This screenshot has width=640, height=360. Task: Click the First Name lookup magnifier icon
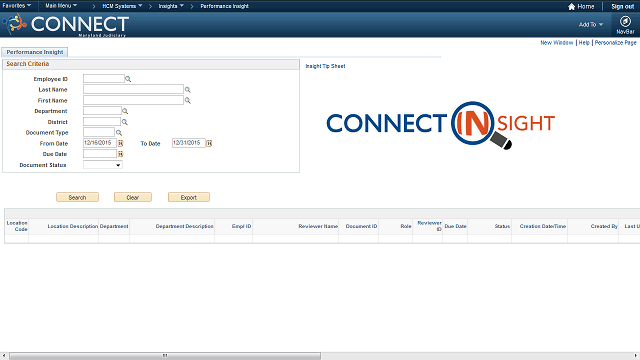point(188,100)
